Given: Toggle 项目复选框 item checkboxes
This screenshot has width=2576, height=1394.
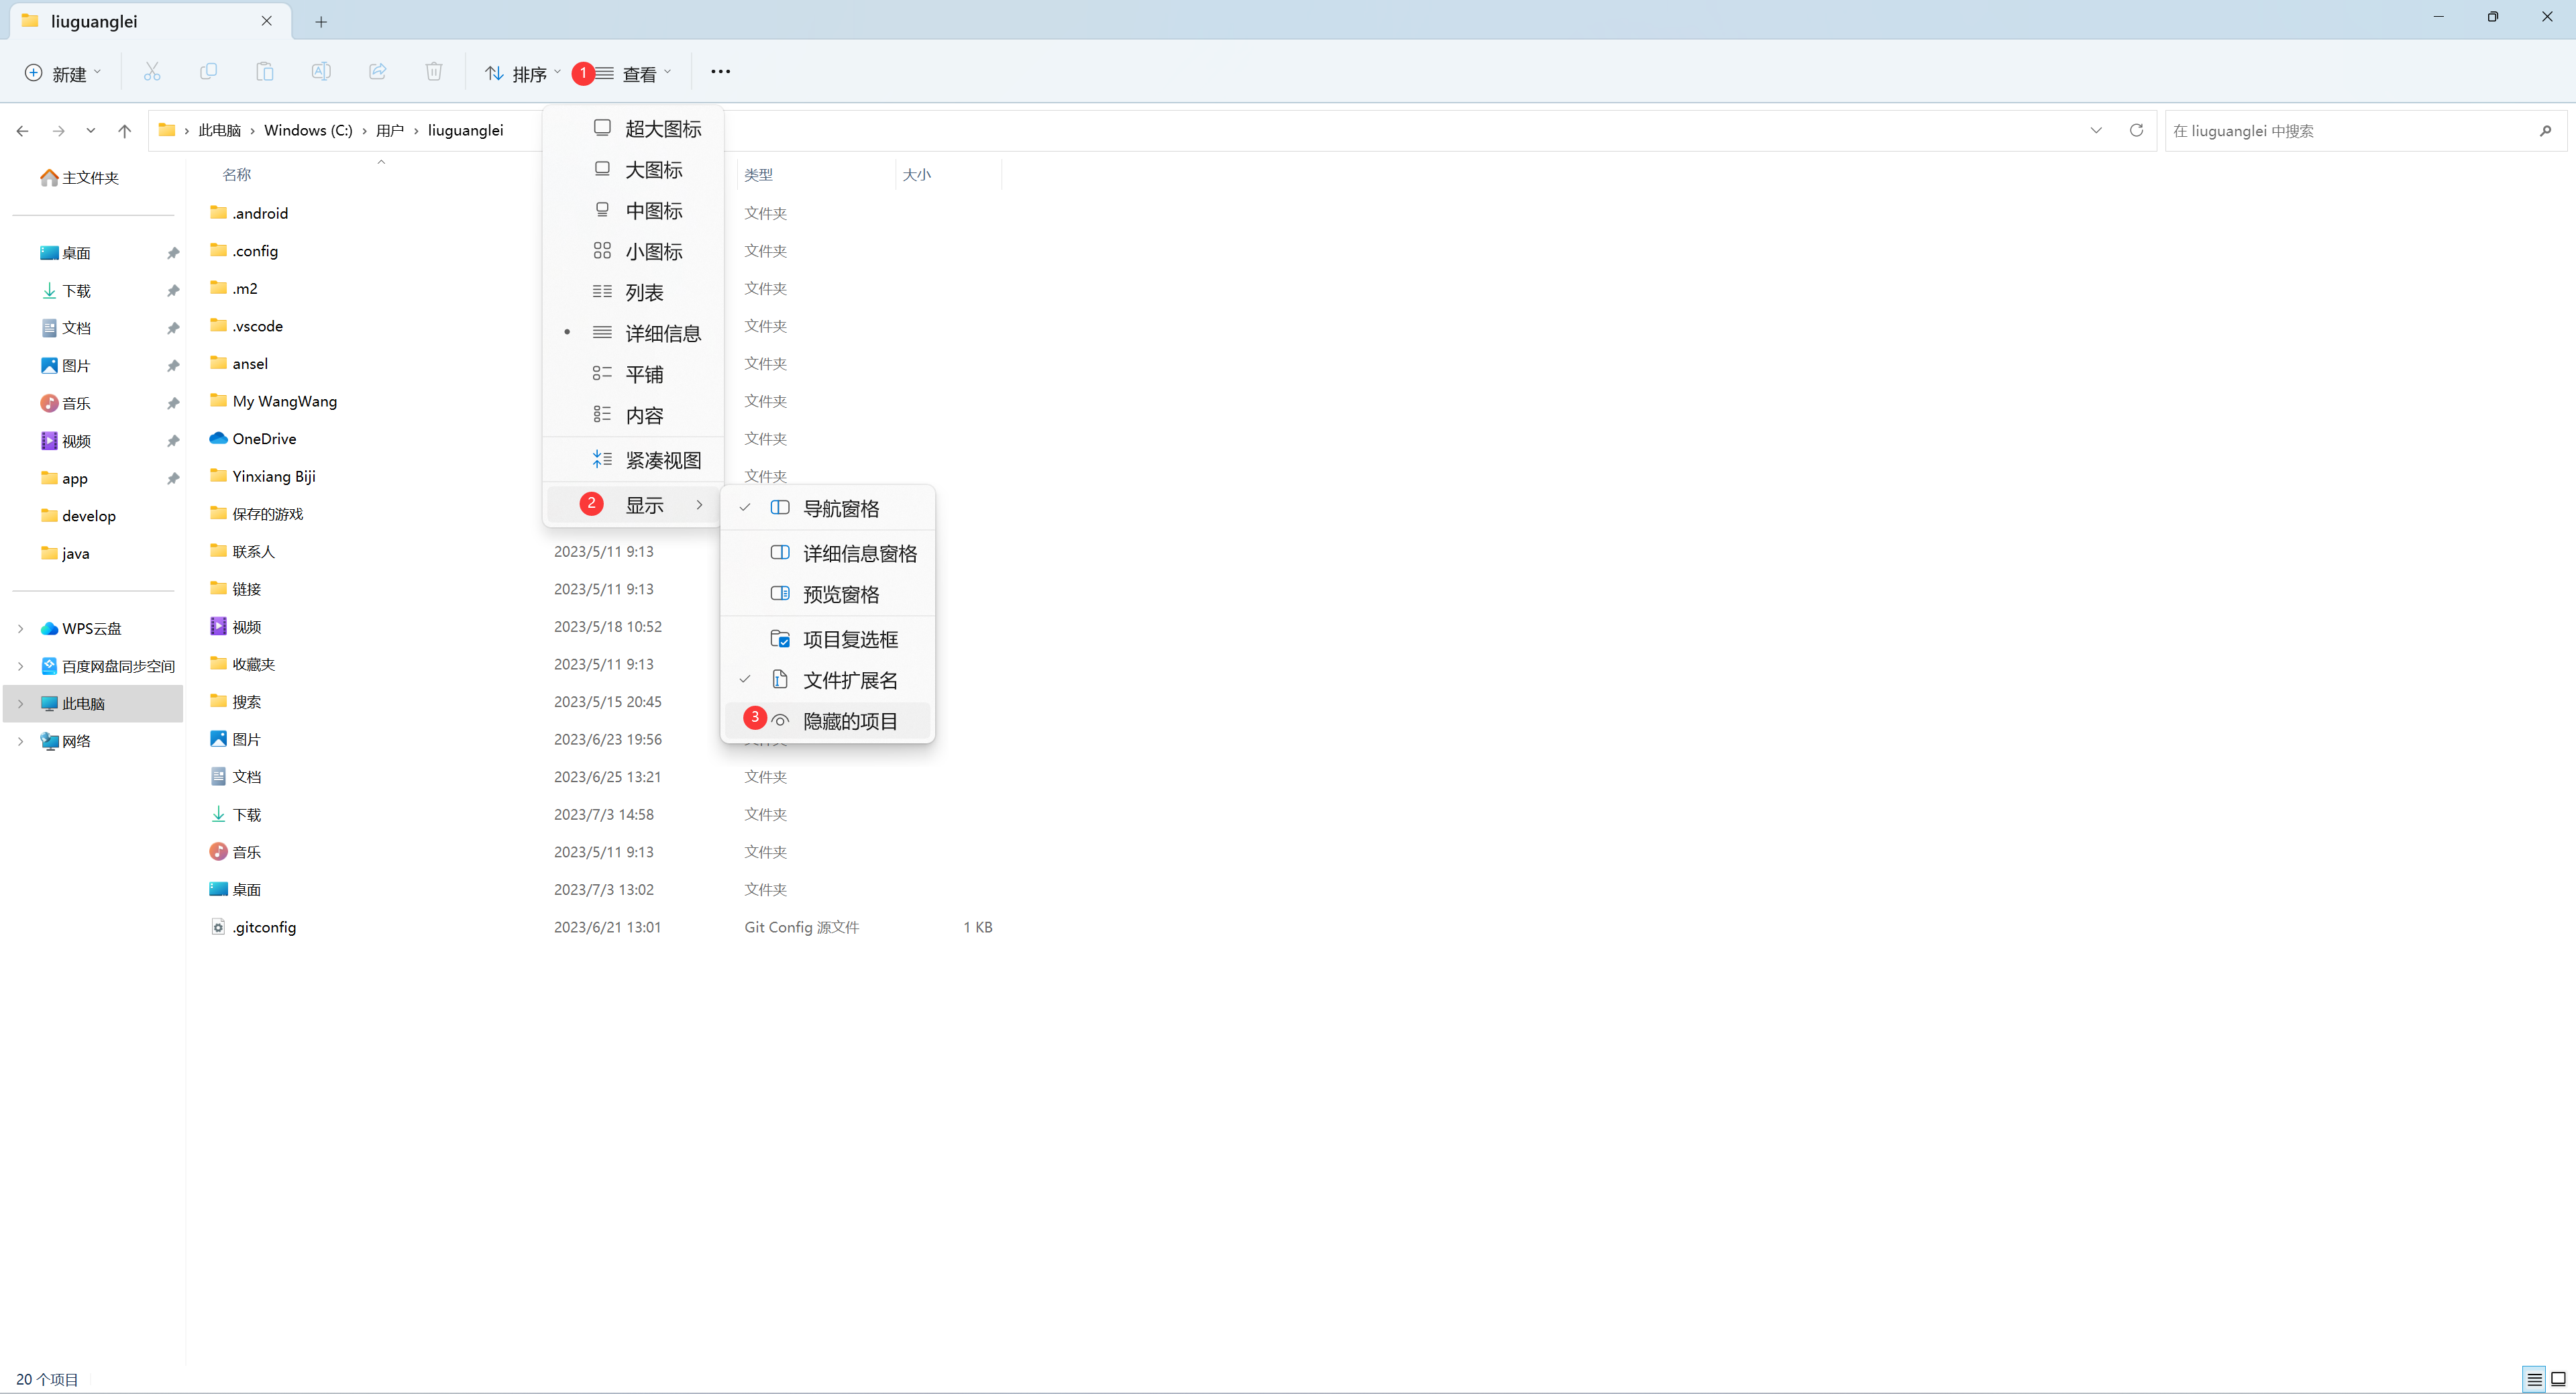Looking at the screenshot, I should click(x=828, y=639).
